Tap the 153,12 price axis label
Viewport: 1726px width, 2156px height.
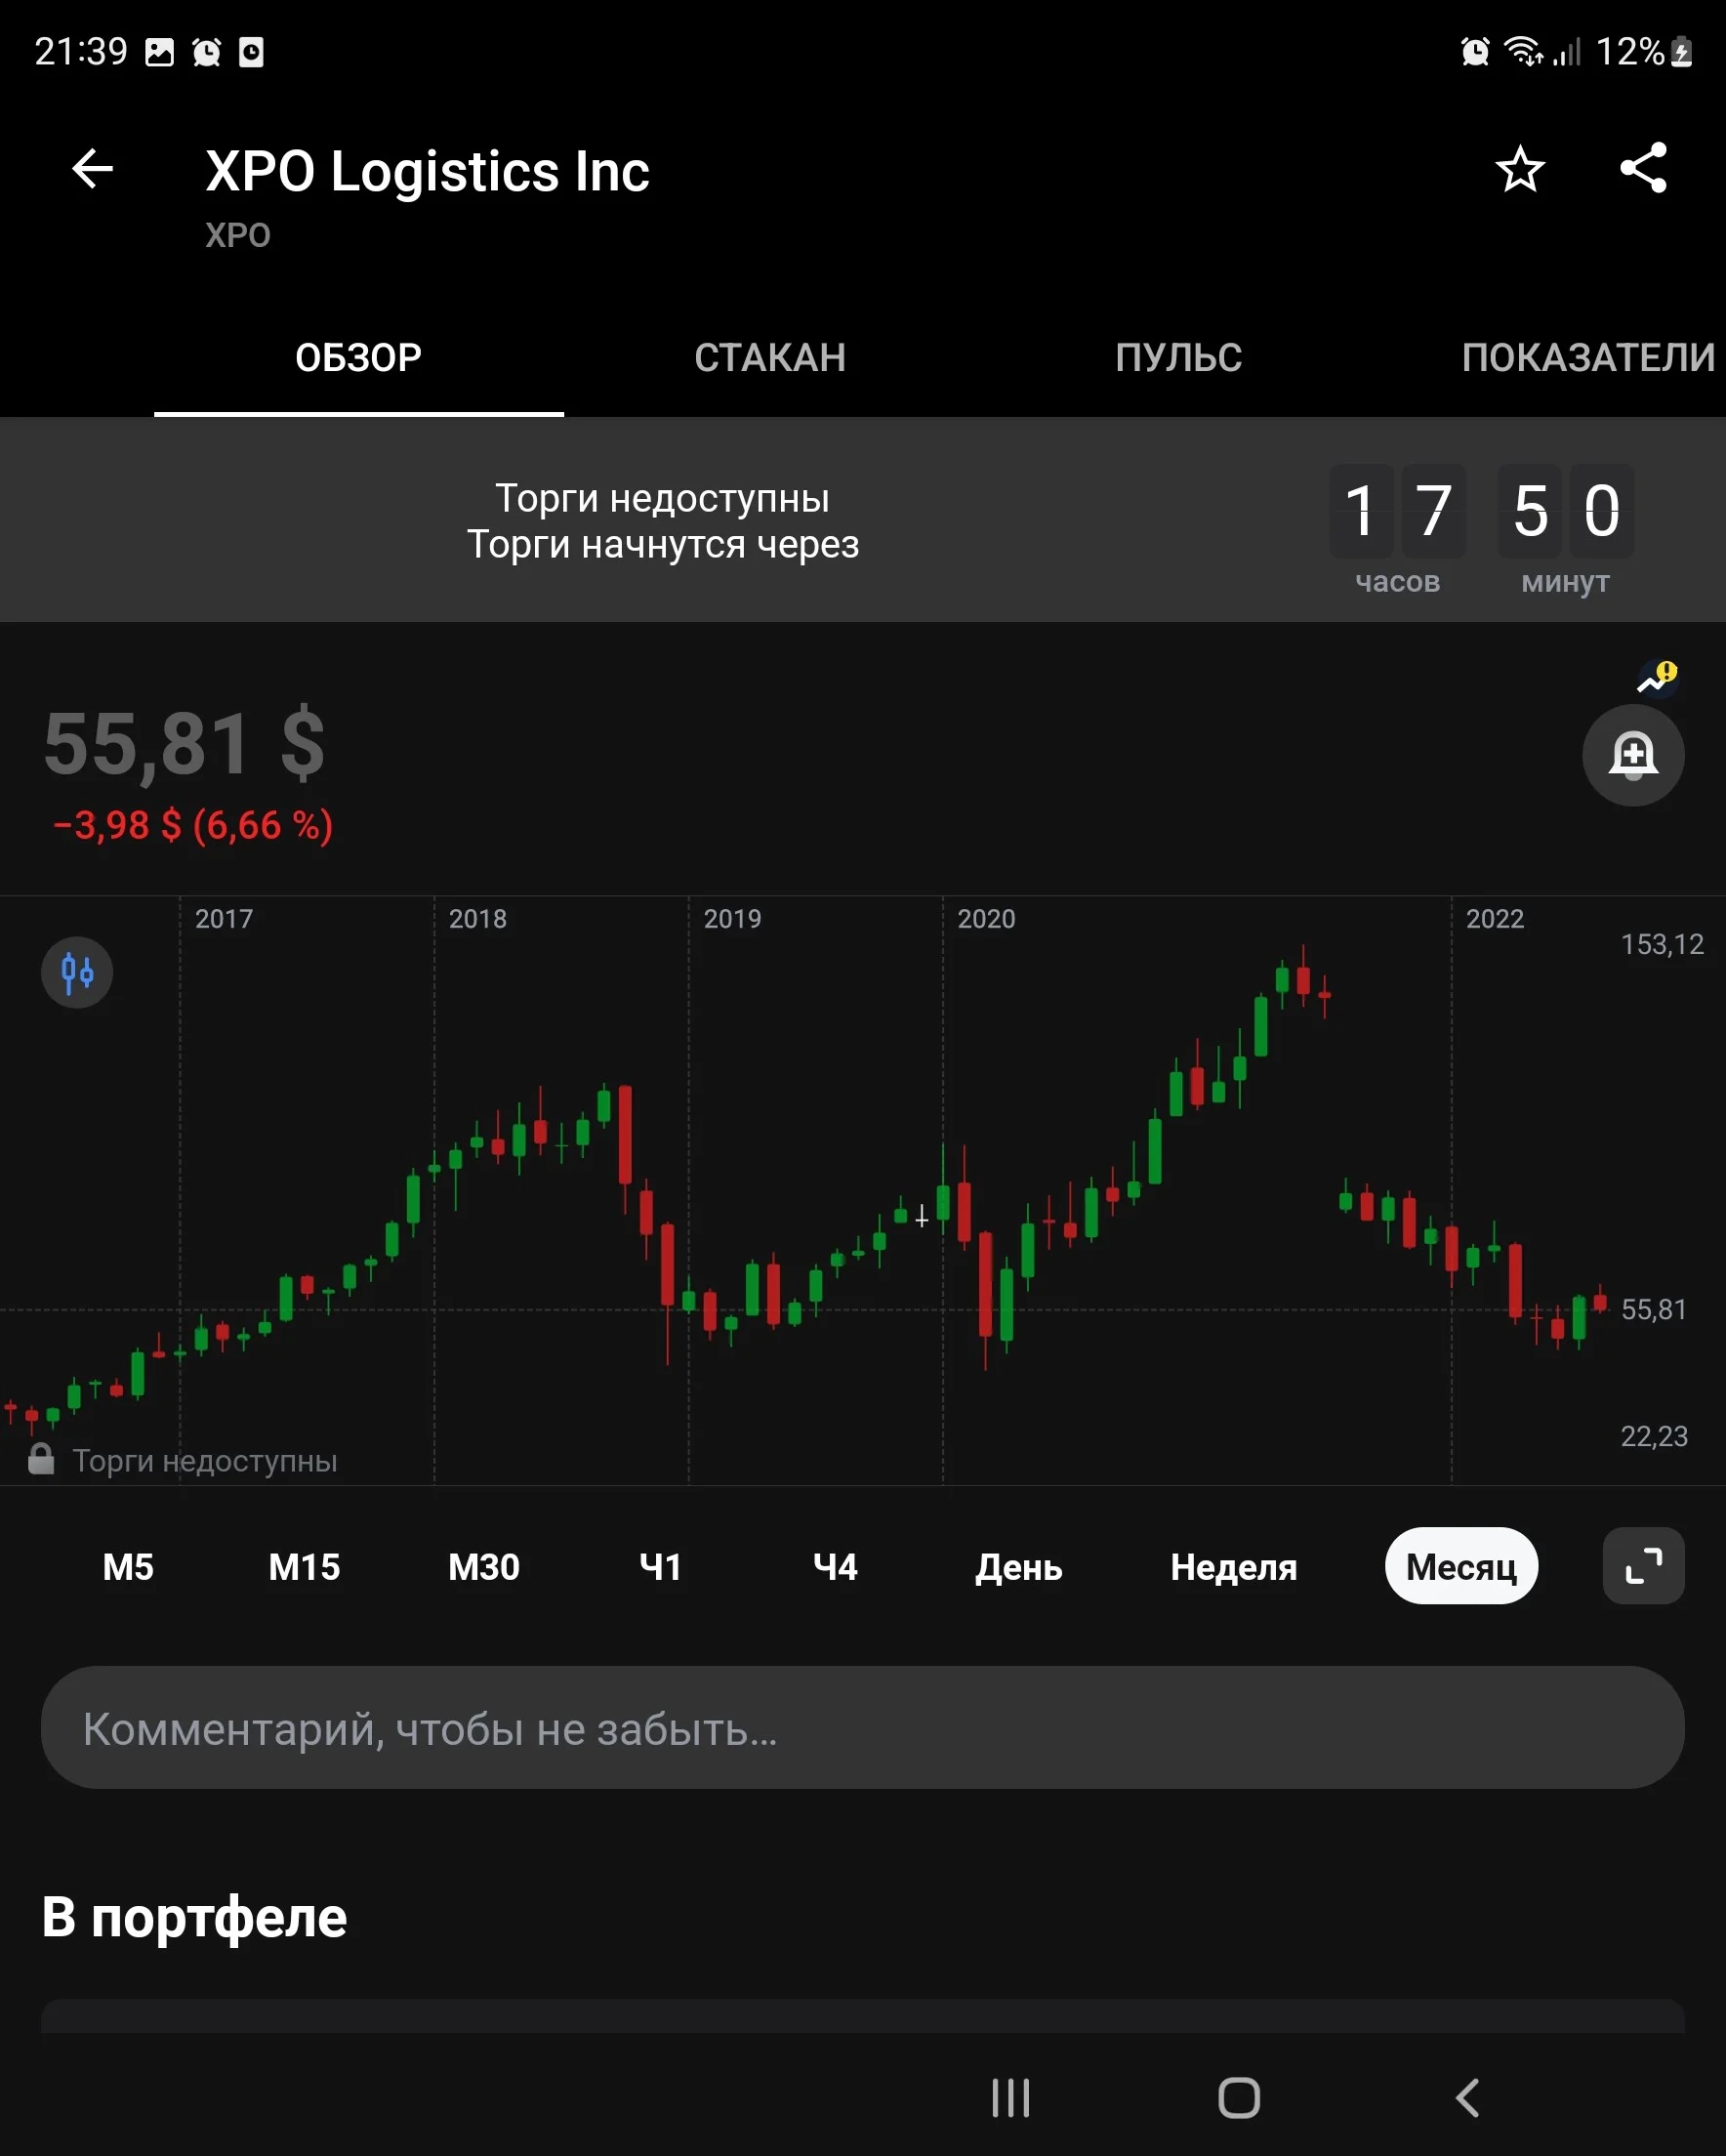click(x=1662, y=945)
